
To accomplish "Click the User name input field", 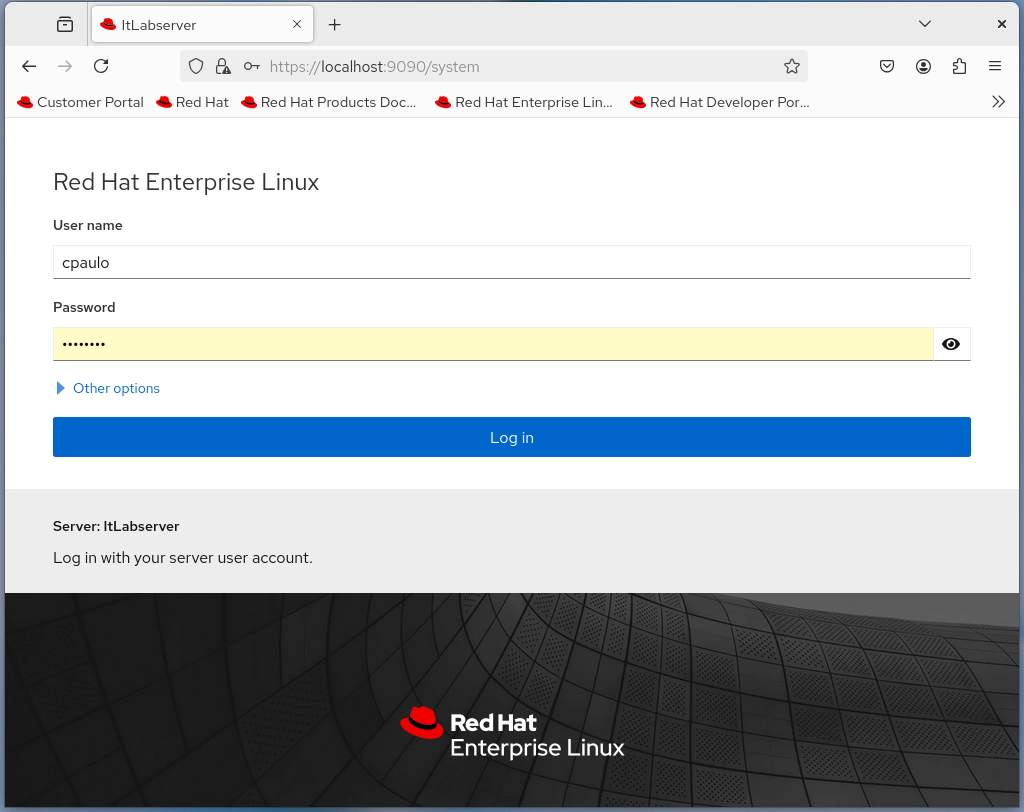I will [x=511, y=262].
